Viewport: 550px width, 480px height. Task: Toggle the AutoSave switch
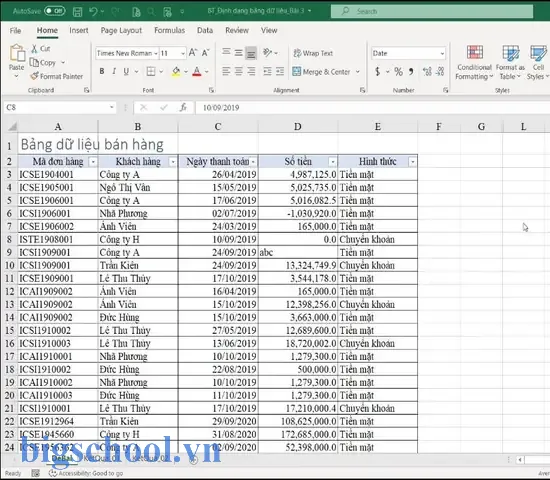(x=54, y=11)
